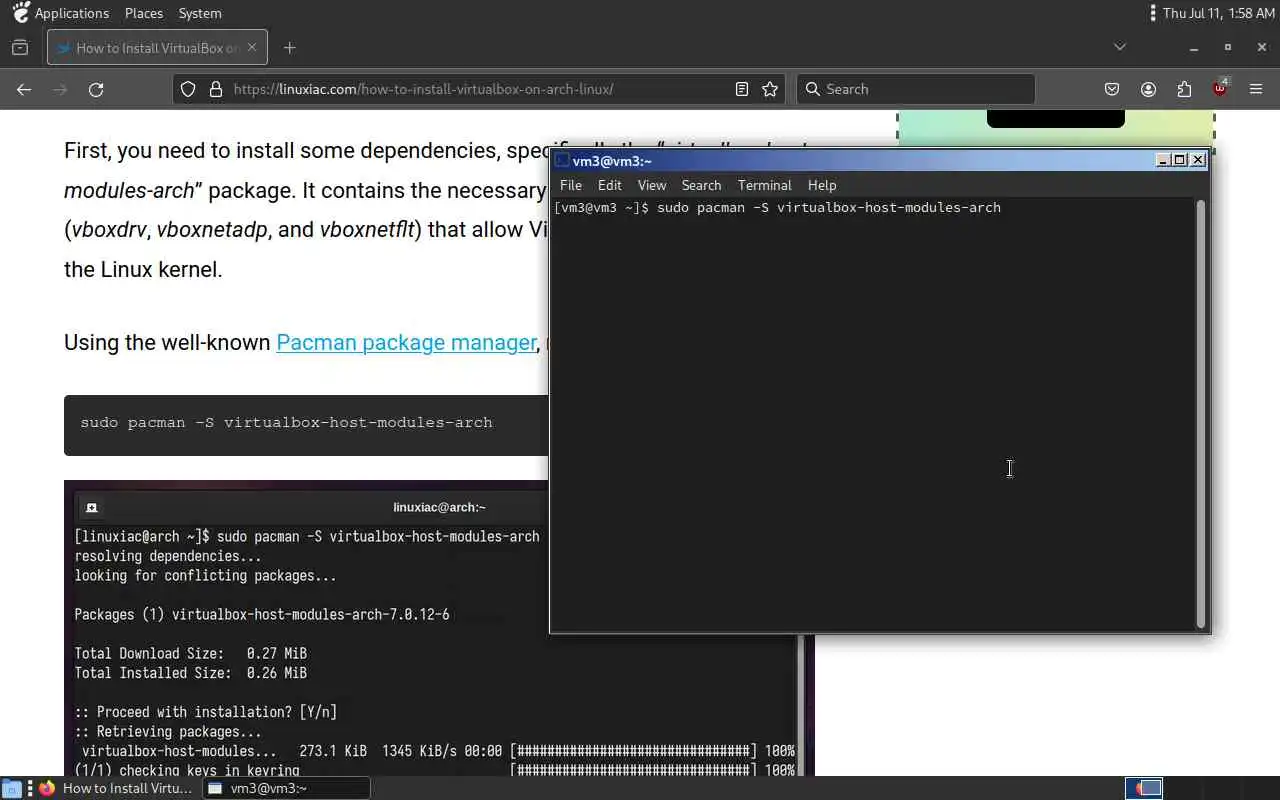
Task: Follow the Pacman package manager link
Action: (406, 342)
